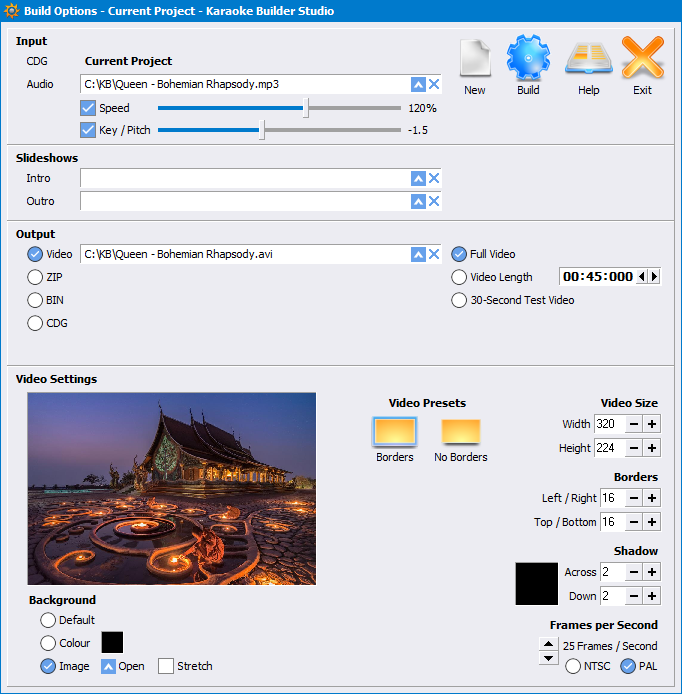Click the Outro slideshow input field

(x=245, y=201)
